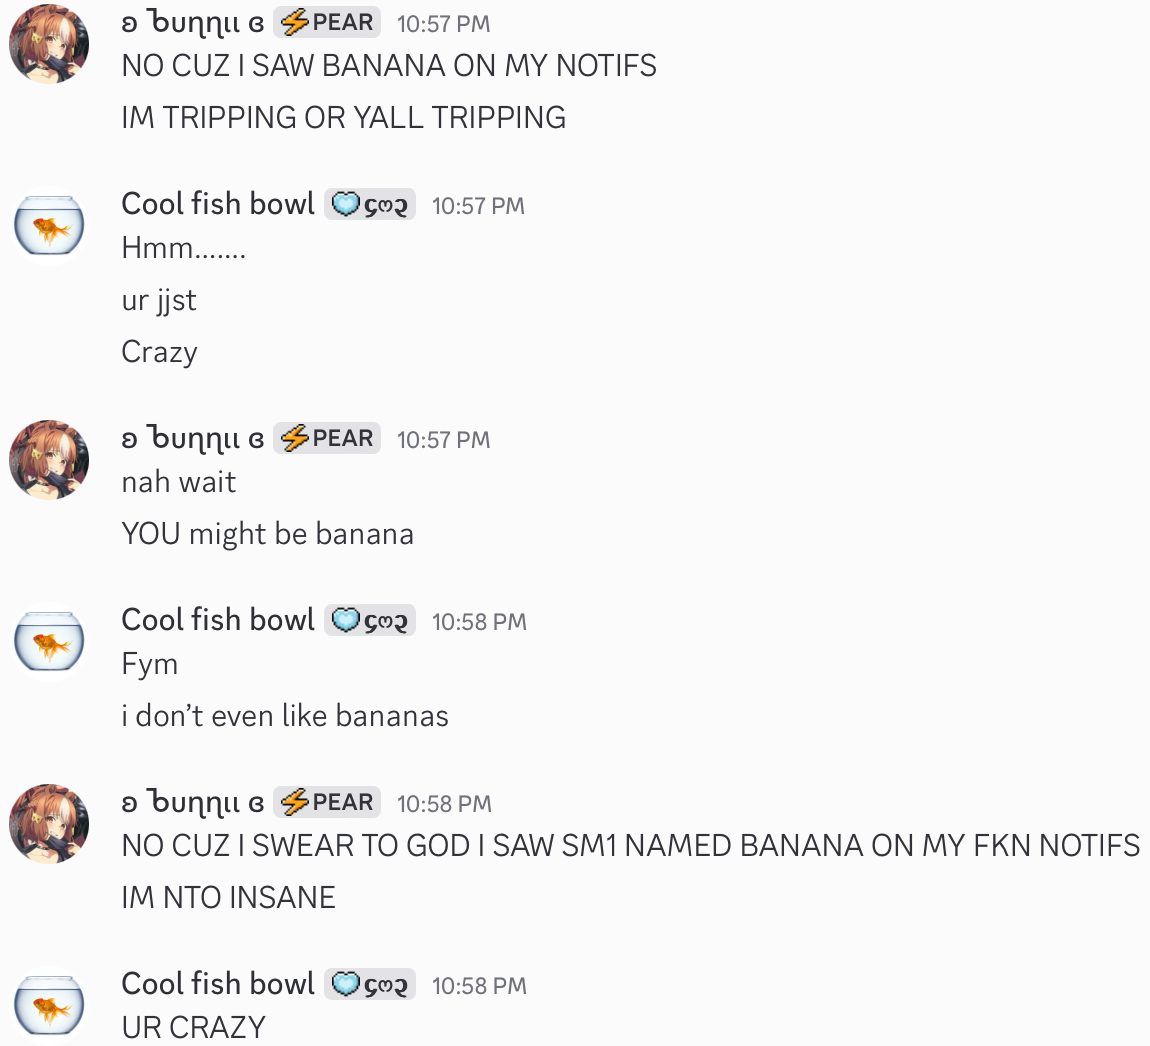1150x1046 pixels.
Task: Click the blue heart tag above "Fym"
Action: pyautogui.click(x=369, y=621)
